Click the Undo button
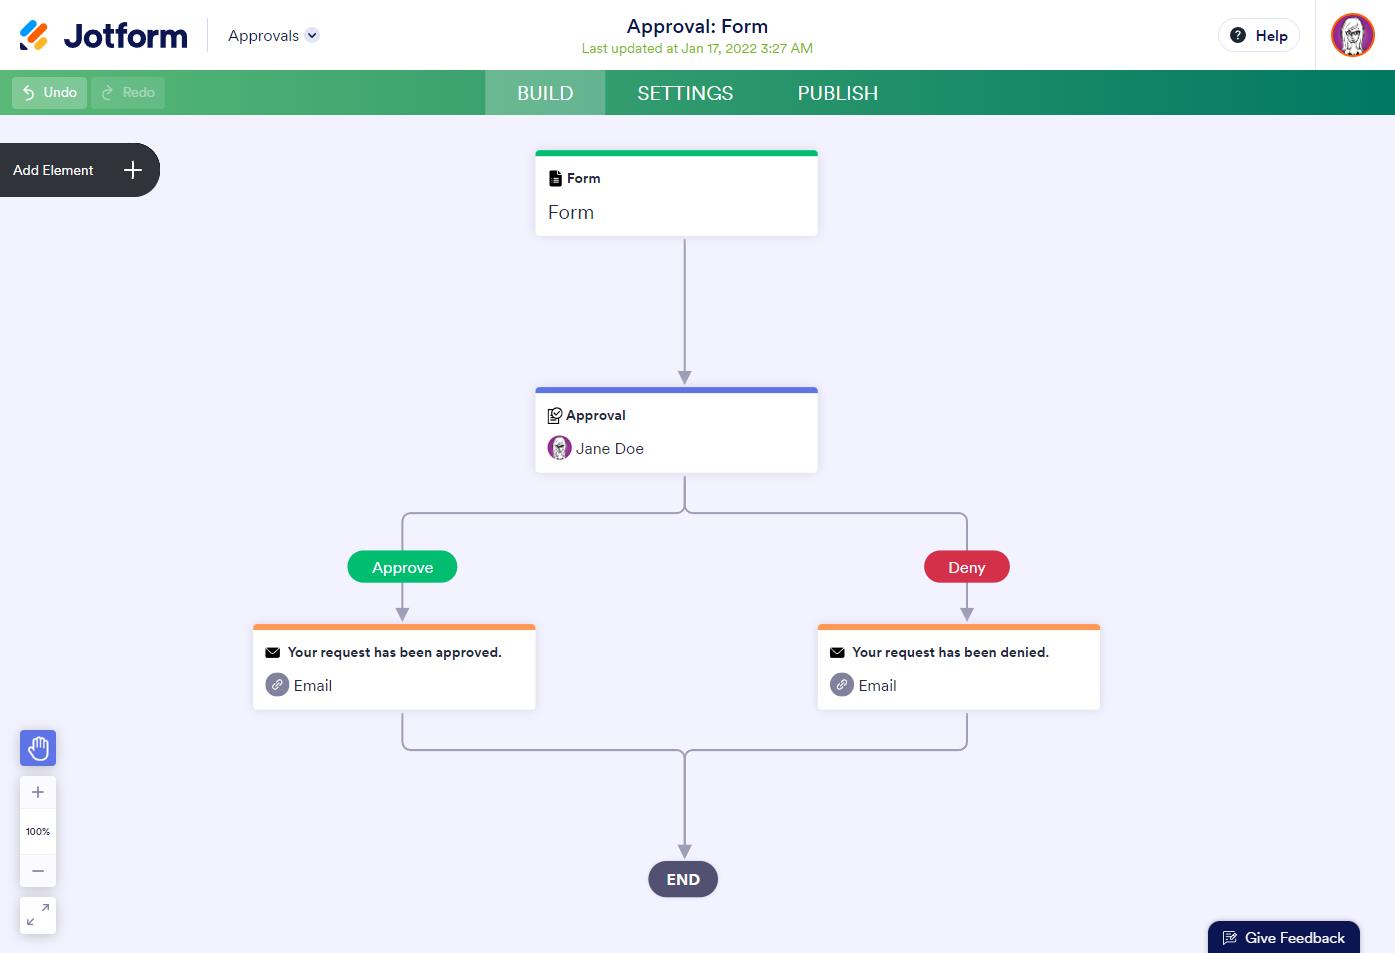The width and height of the screenshot is (1395, 953). [49, 93]
